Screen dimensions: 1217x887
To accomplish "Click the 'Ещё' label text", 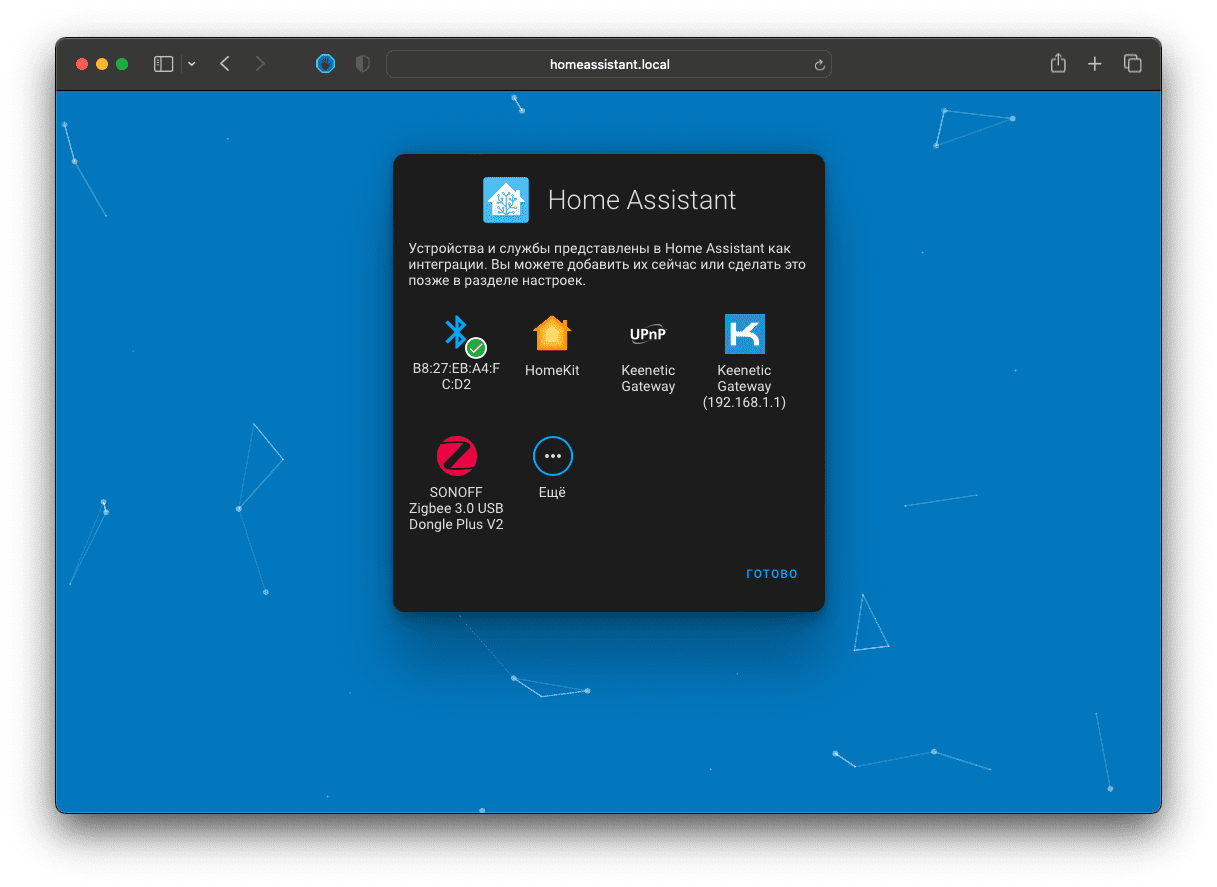I will [552, 492].
